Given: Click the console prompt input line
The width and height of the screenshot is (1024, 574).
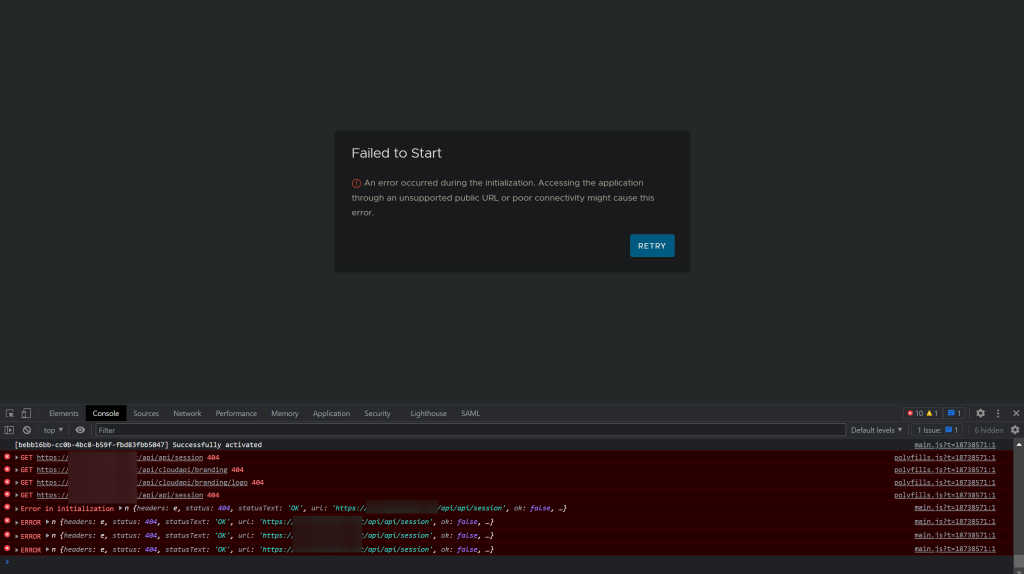Looking at the screenshot, I should pyautogui.click(x=509, y=562).
